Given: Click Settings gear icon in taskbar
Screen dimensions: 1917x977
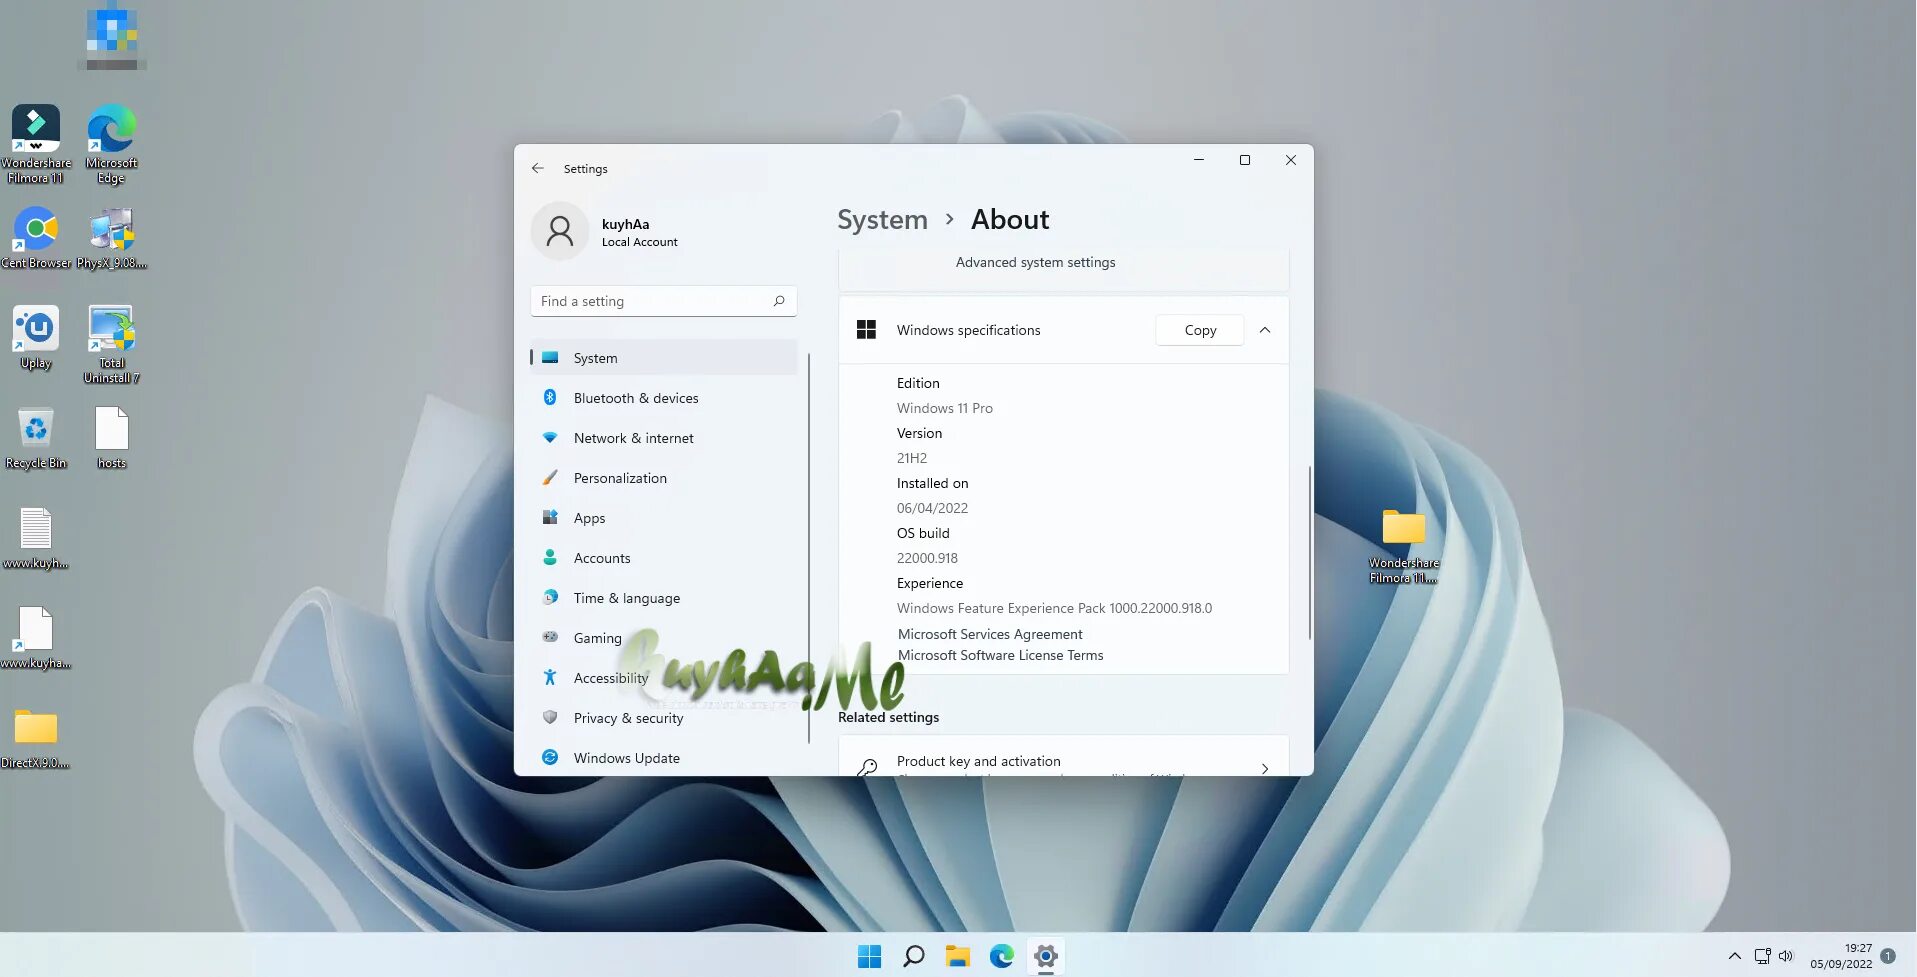Looking at the screenshot, I should pos(1045,956).
